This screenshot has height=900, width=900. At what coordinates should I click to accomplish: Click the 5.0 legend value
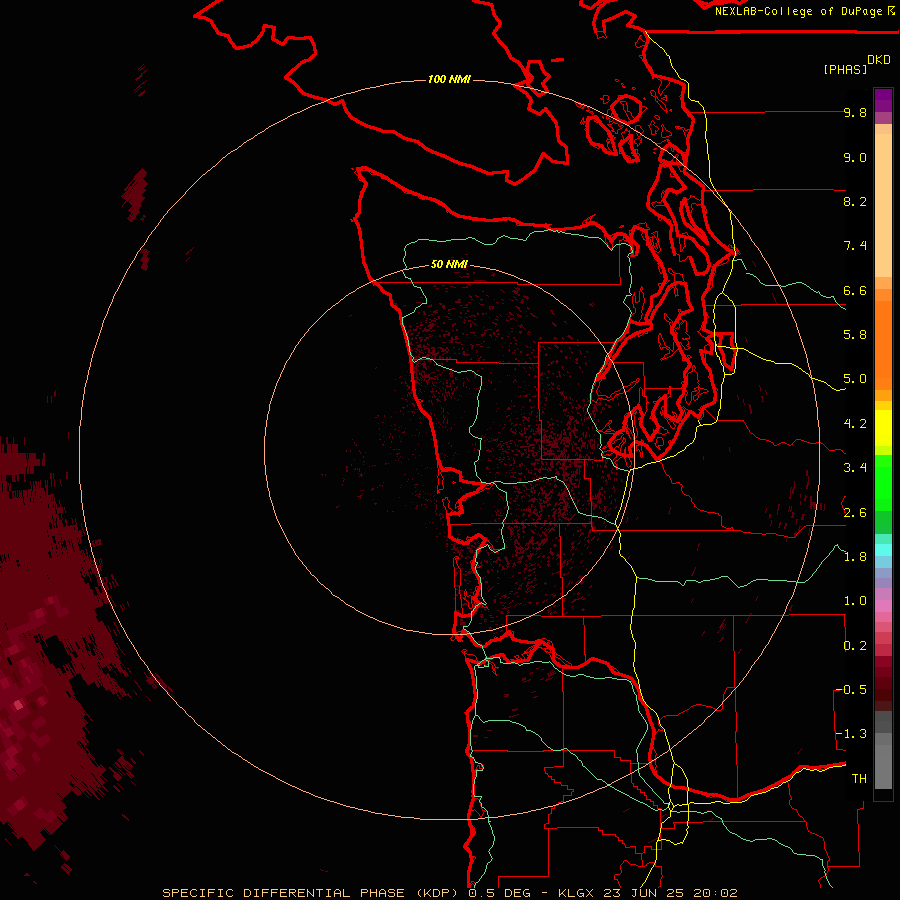[855, 379]
